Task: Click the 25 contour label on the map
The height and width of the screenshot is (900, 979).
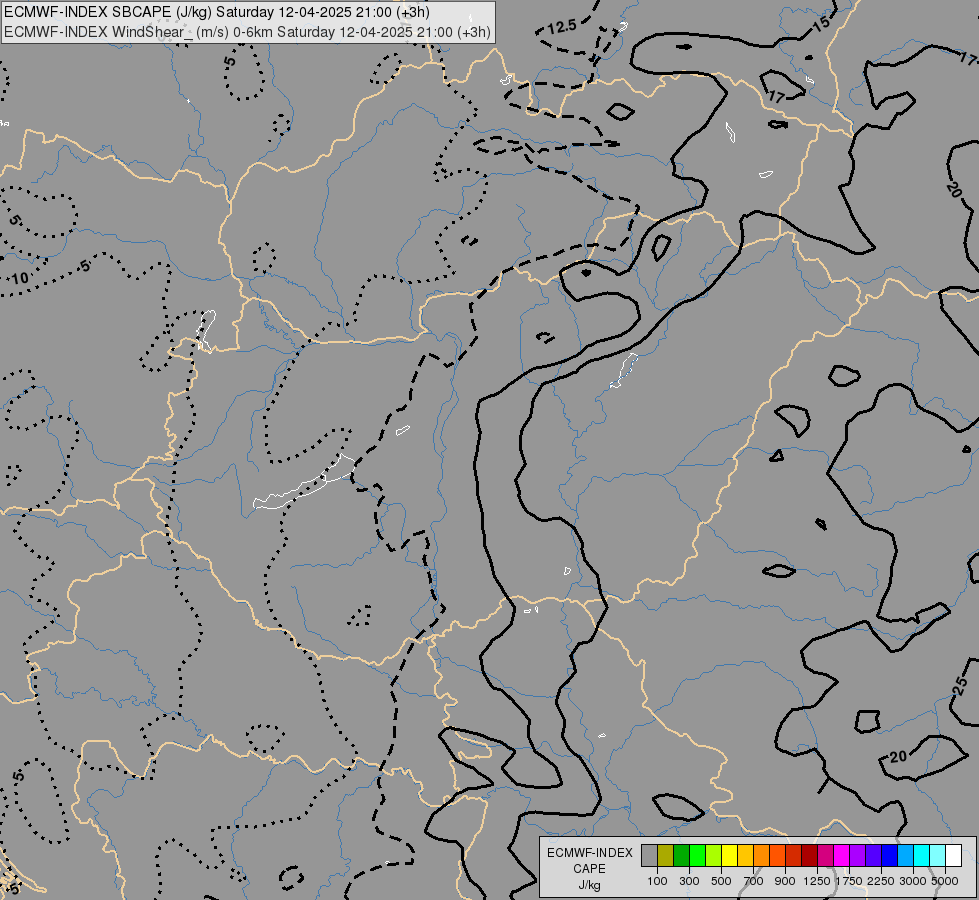Action: point(962,686)
